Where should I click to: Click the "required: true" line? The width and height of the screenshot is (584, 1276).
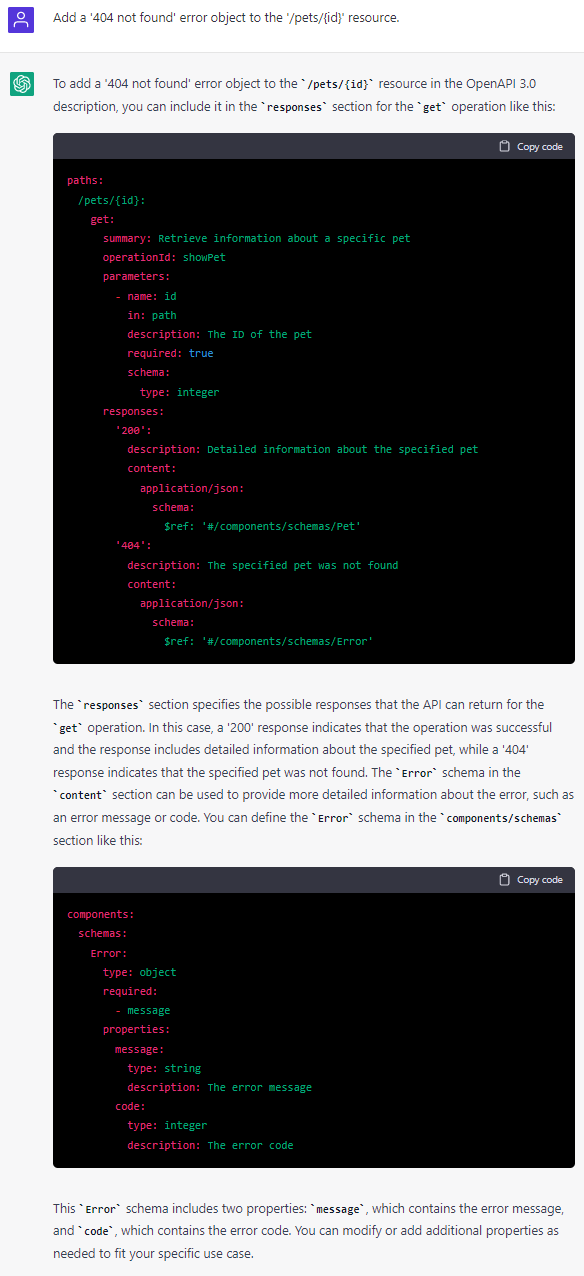170,354
